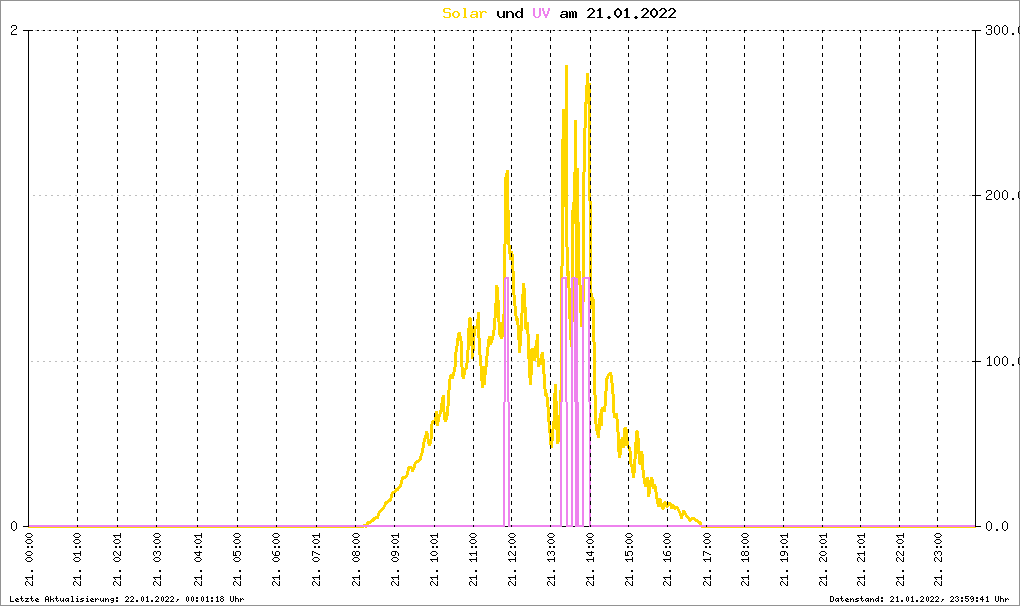
Task: Select time label '21. 05:00'
Action: [237, 560]
